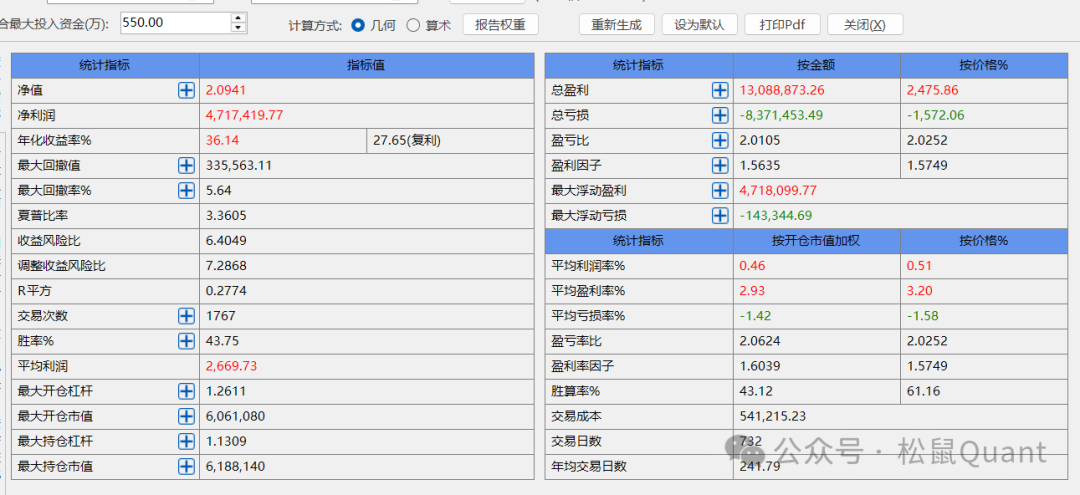
Task: Open details for 最大回撤值 plus icon
Action: 186,165
